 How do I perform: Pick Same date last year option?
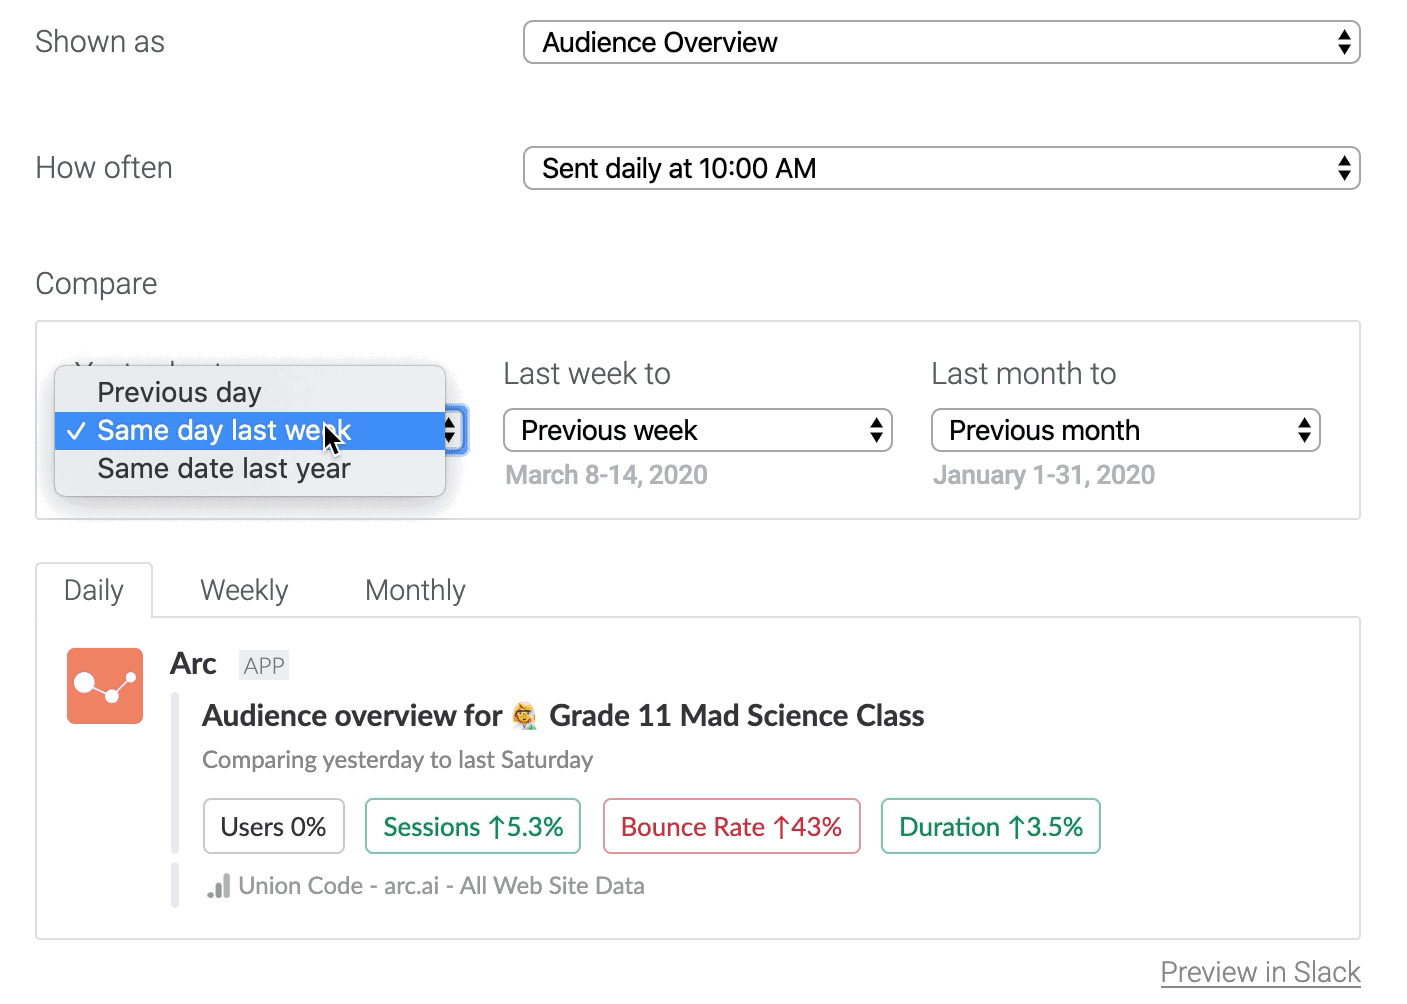click(x=224, y=469)
